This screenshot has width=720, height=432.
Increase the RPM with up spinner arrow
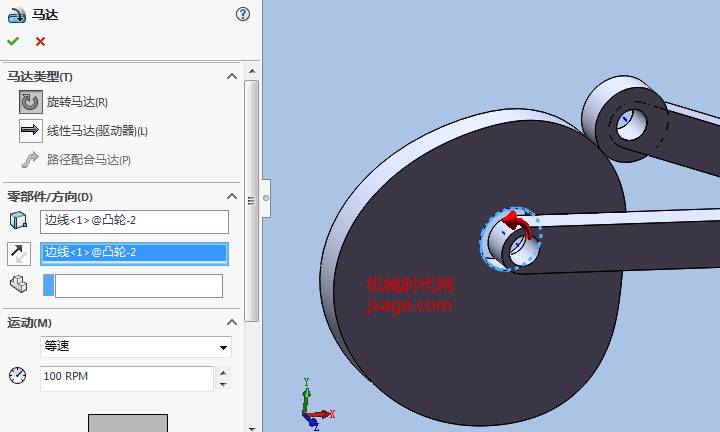[x=223, y=373]
